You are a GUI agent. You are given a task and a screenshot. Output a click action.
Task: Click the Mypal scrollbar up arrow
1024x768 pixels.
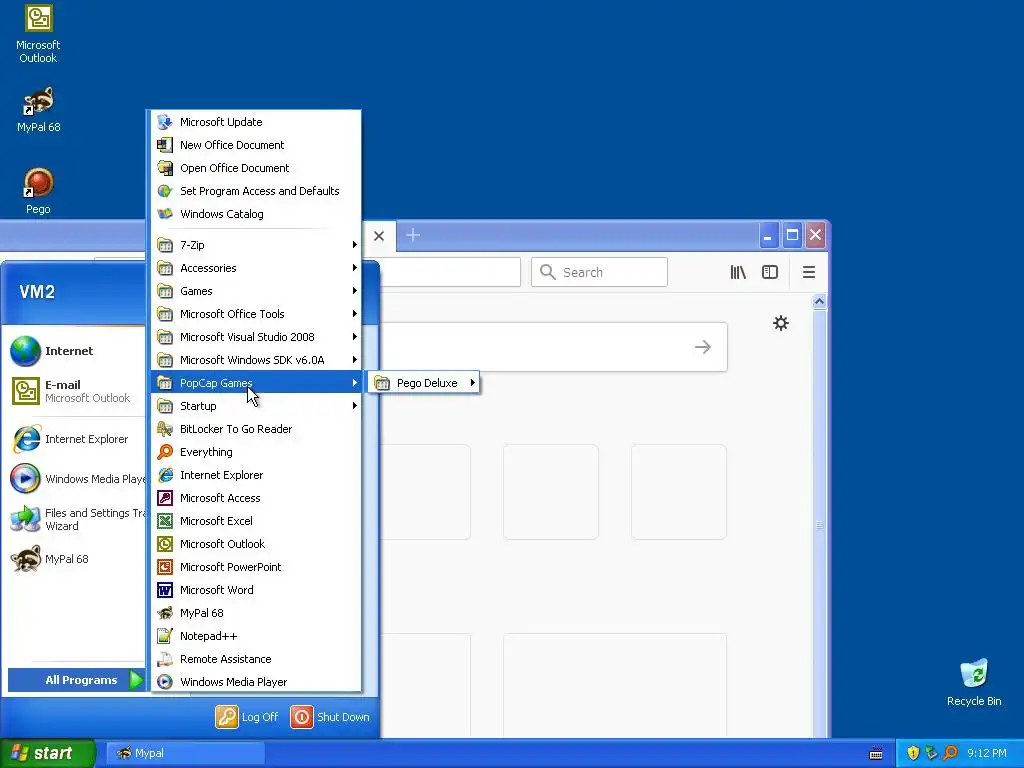click(x=820, y=301)
